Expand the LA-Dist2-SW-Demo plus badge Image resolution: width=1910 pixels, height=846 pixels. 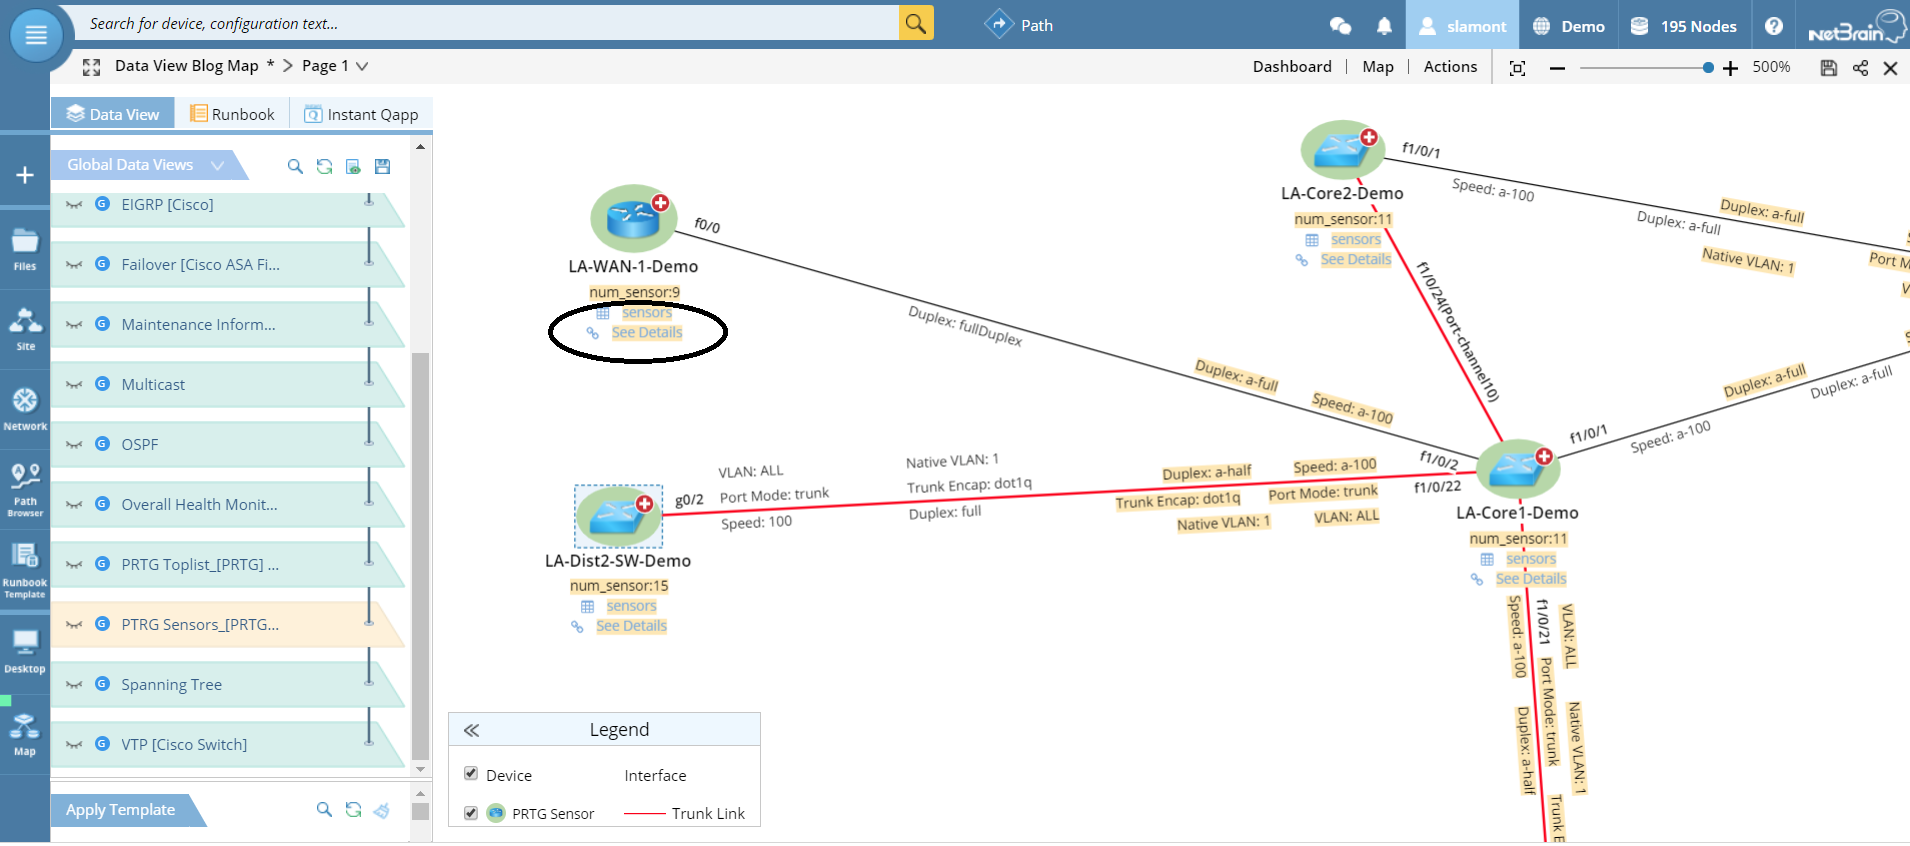(645, 504)
